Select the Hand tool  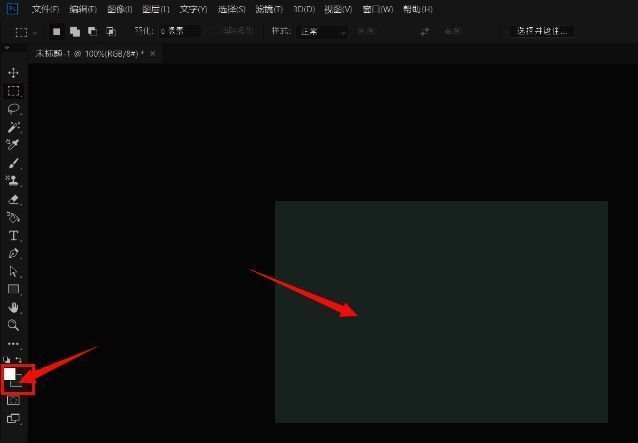coord(13,308)
